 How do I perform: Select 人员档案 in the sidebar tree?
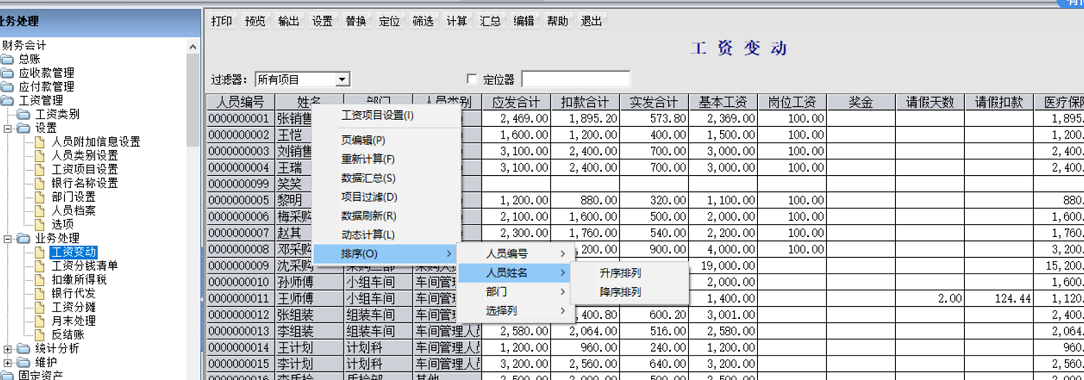pyautogui.click(x=73, y=211)
